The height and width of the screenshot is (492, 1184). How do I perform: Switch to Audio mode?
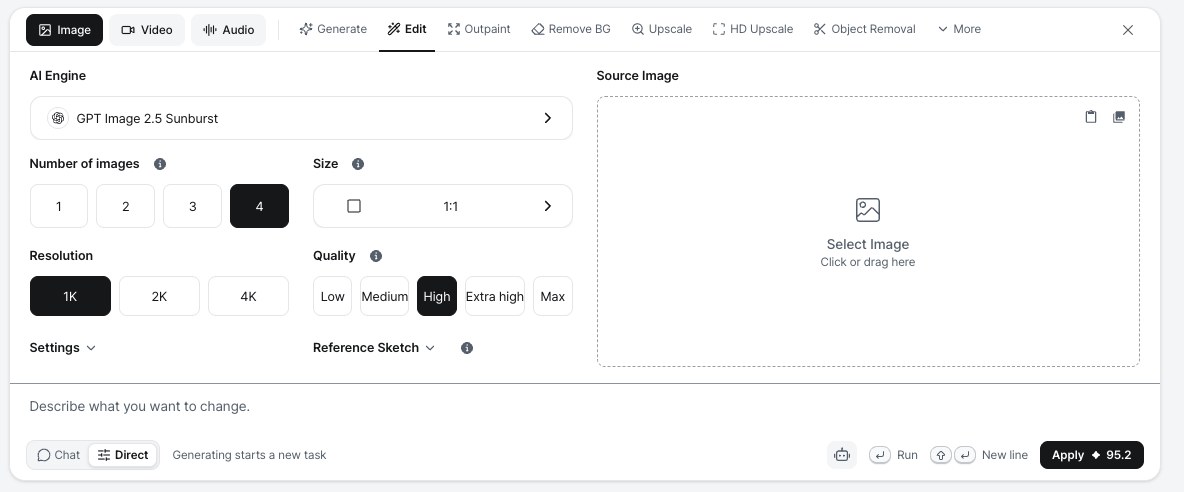point(228,30)
